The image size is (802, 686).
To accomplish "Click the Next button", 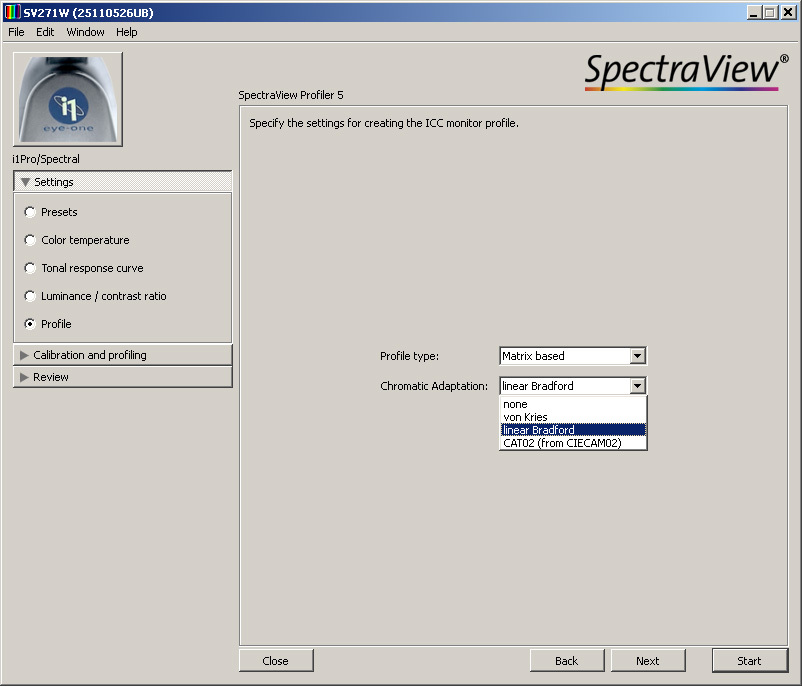I will [x=648, y=660].
